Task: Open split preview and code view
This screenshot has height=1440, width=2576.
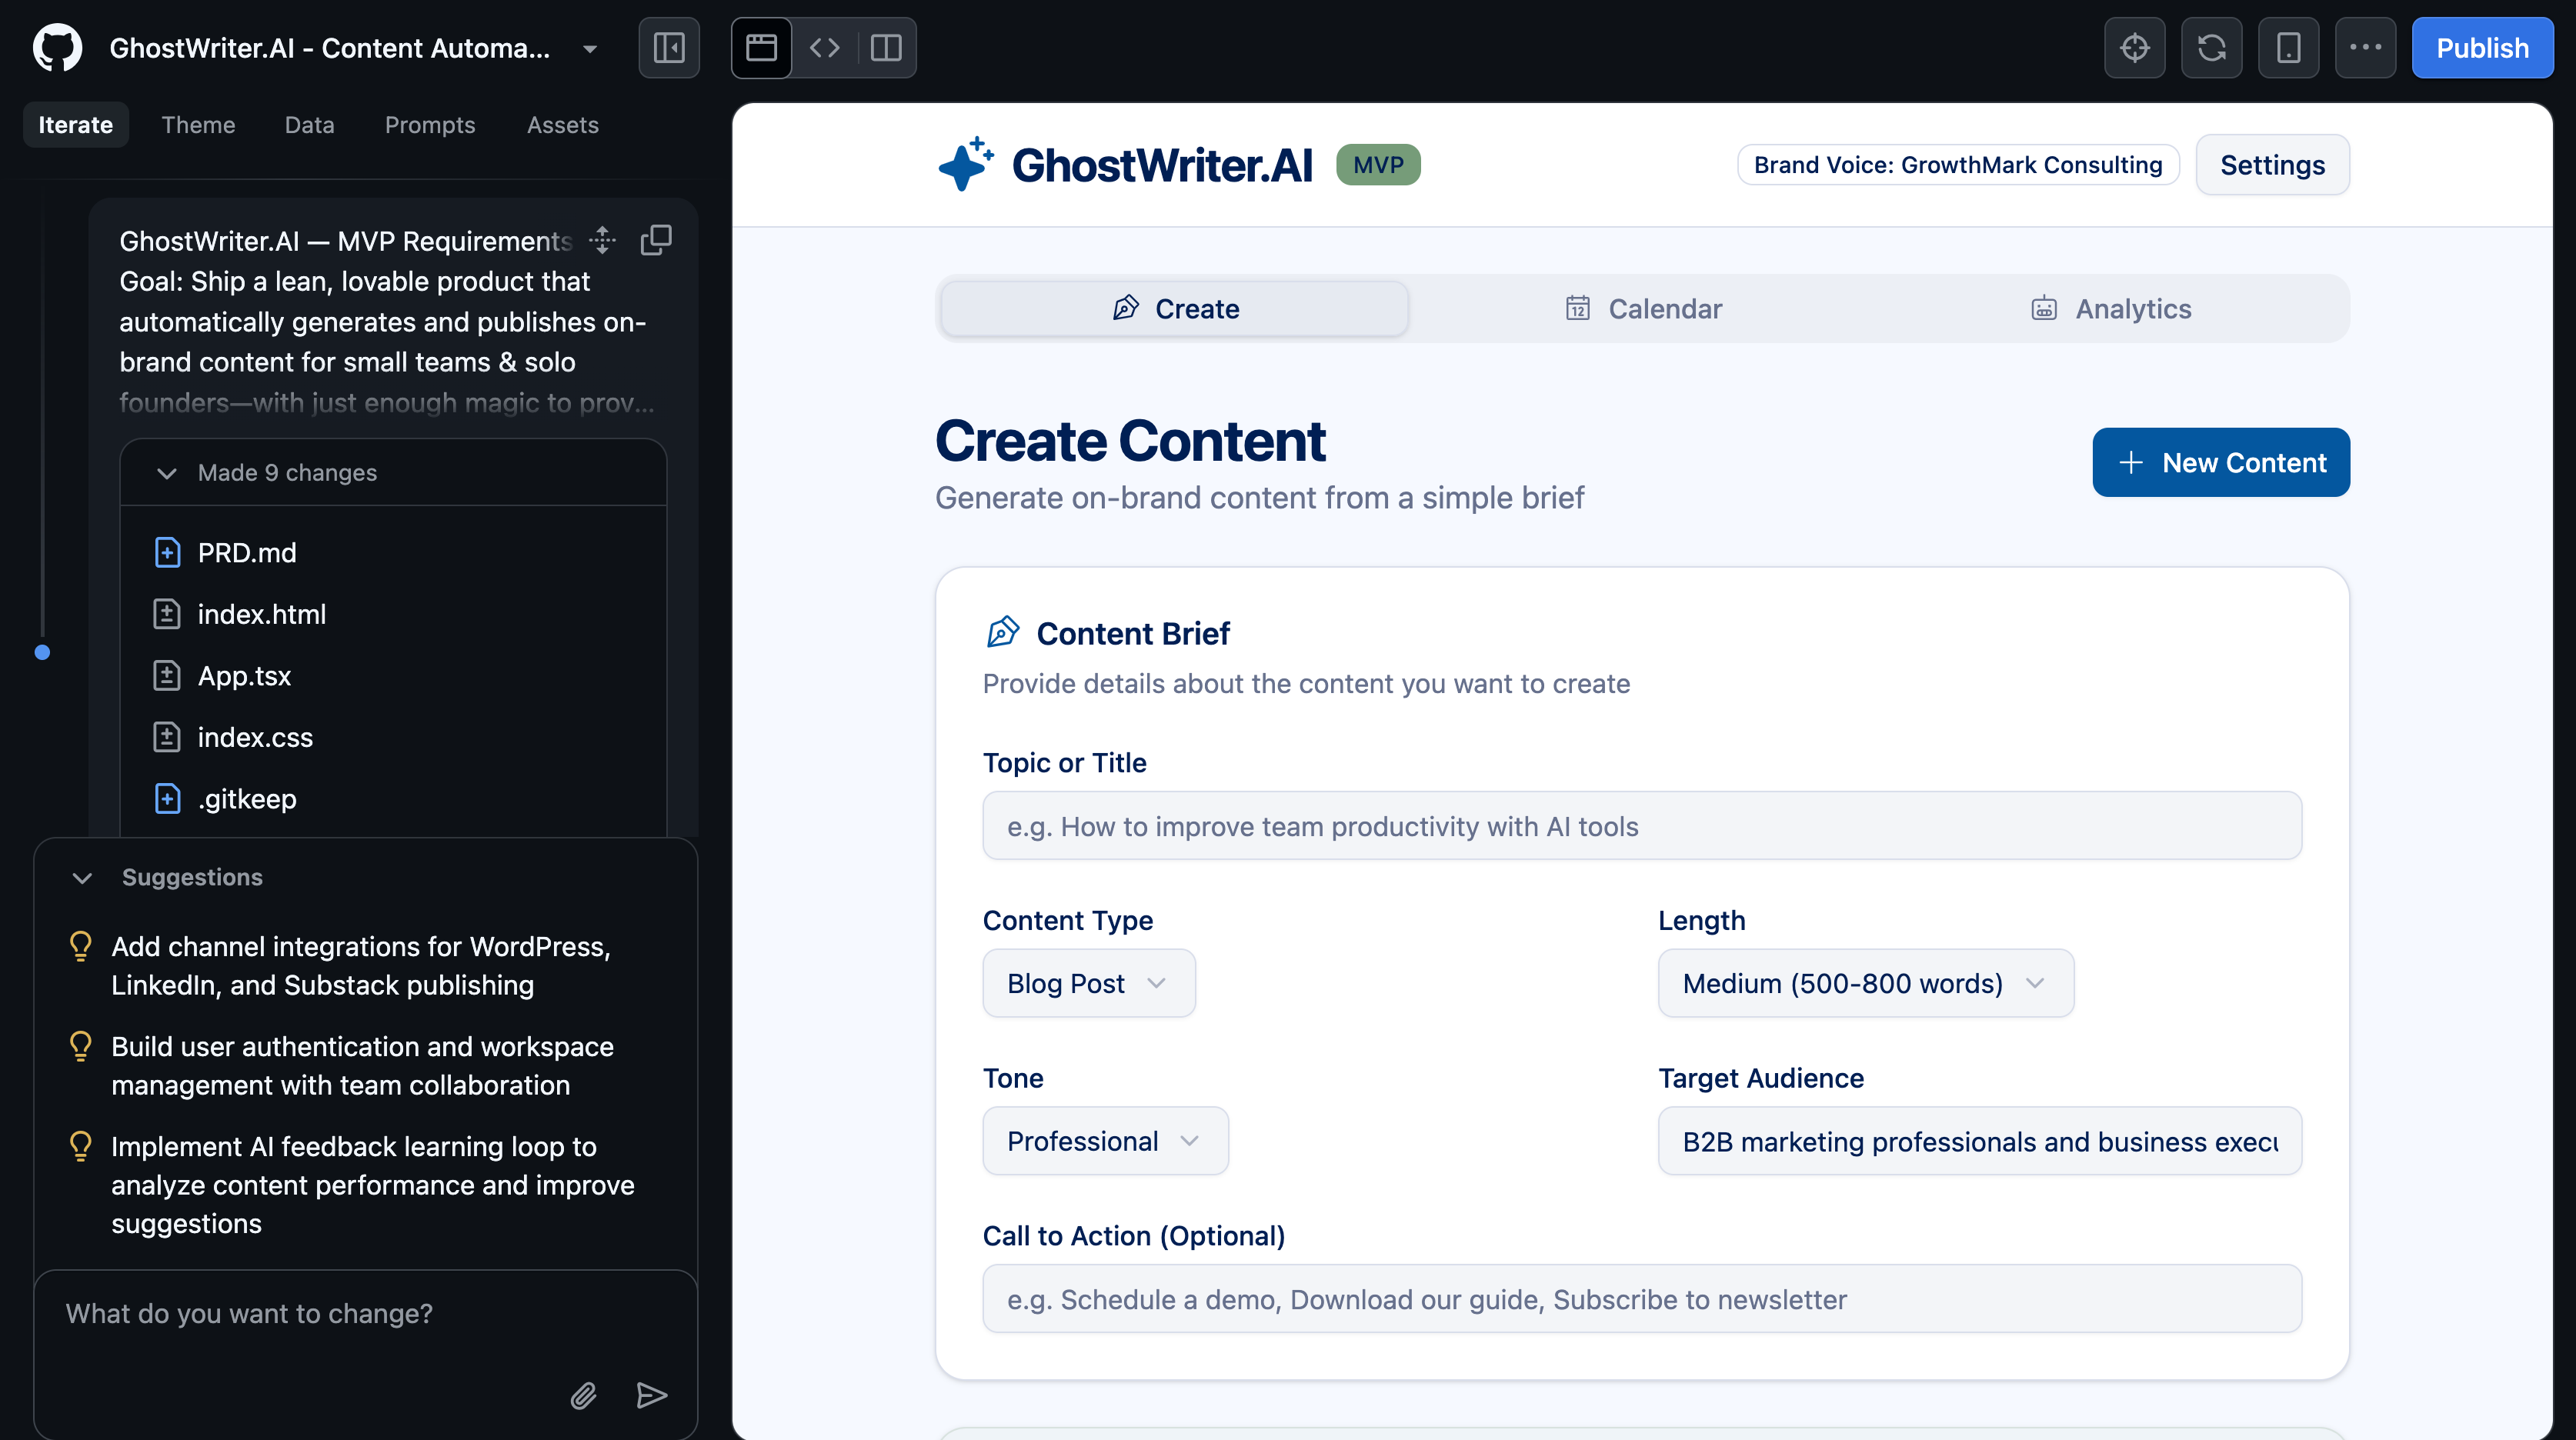Action: (x=886, y=47)
